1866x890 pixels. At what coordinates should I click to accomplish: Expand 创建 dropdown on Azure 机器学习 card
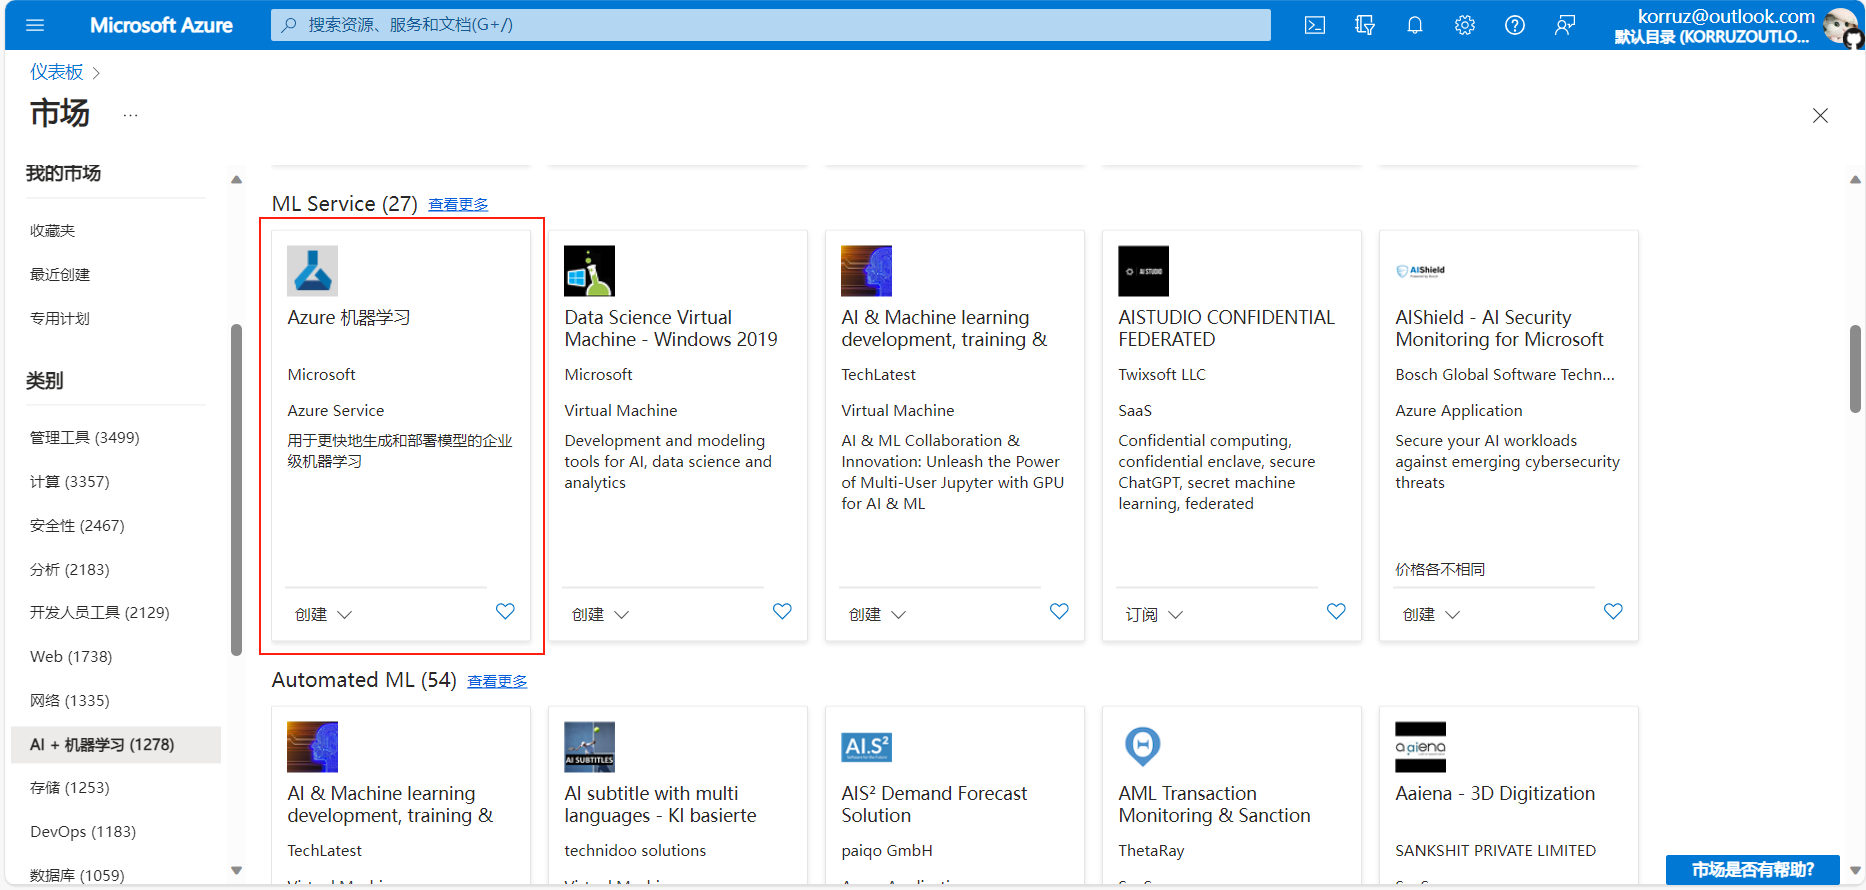click(x=323, y=614)
